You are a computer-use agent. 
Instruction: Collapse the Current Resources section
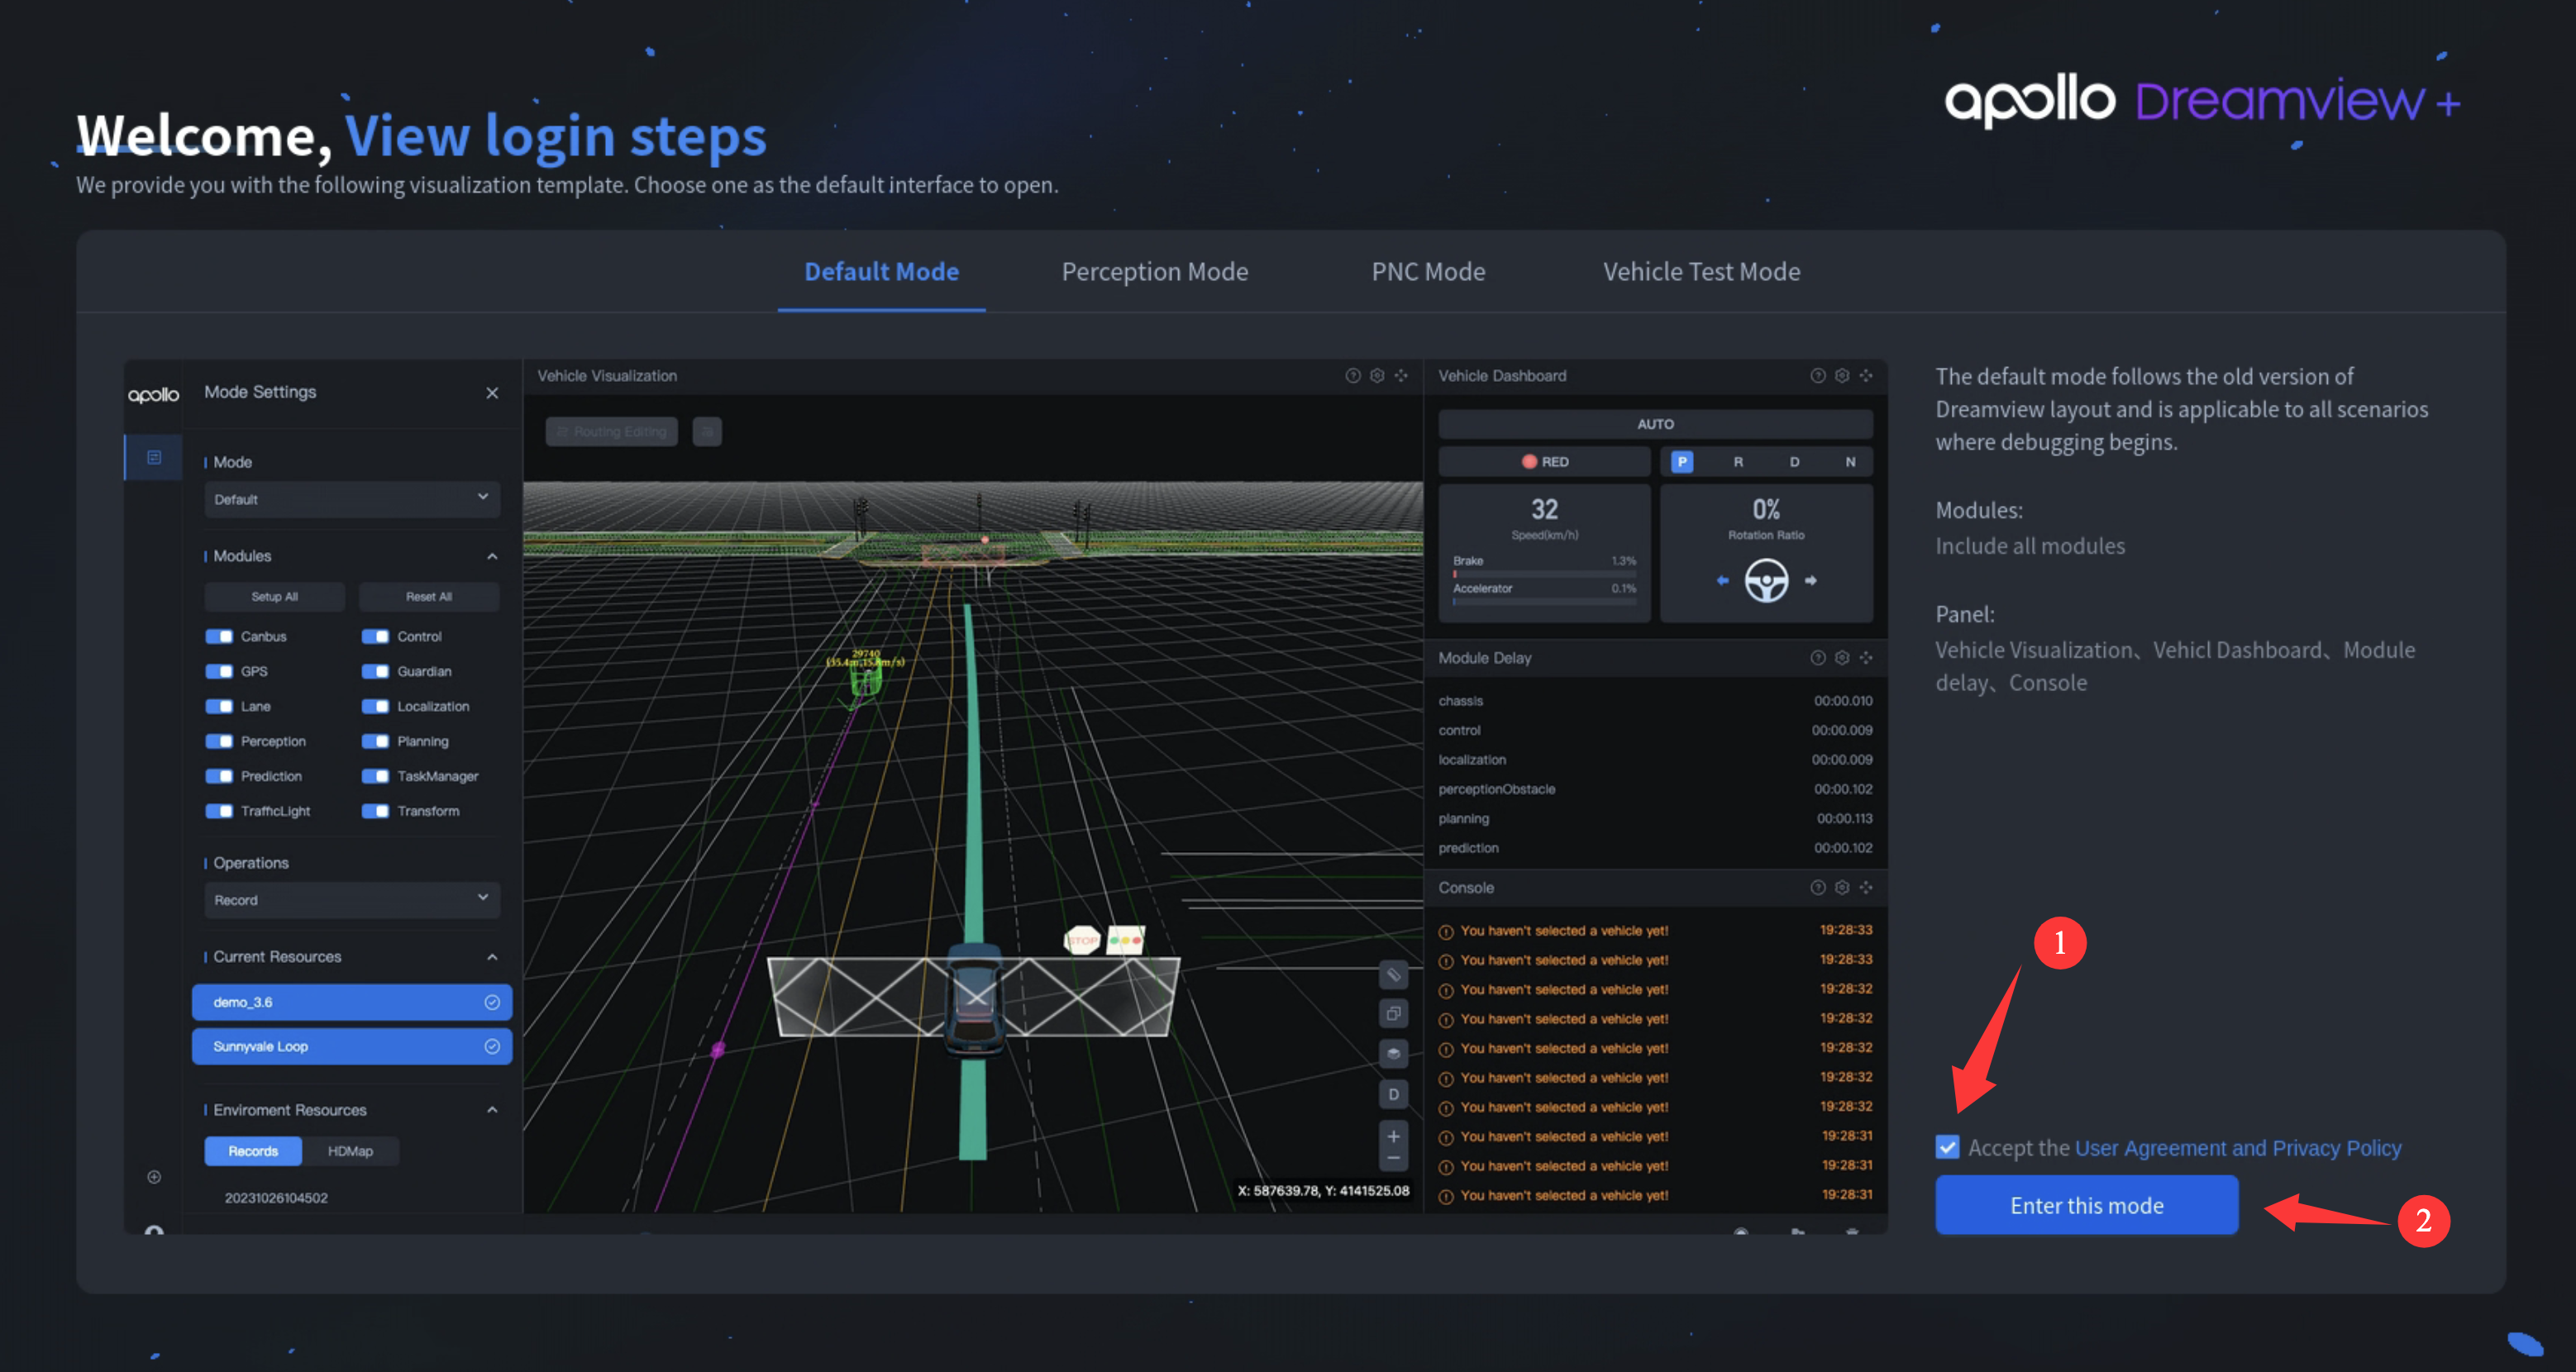pos(492,957)
